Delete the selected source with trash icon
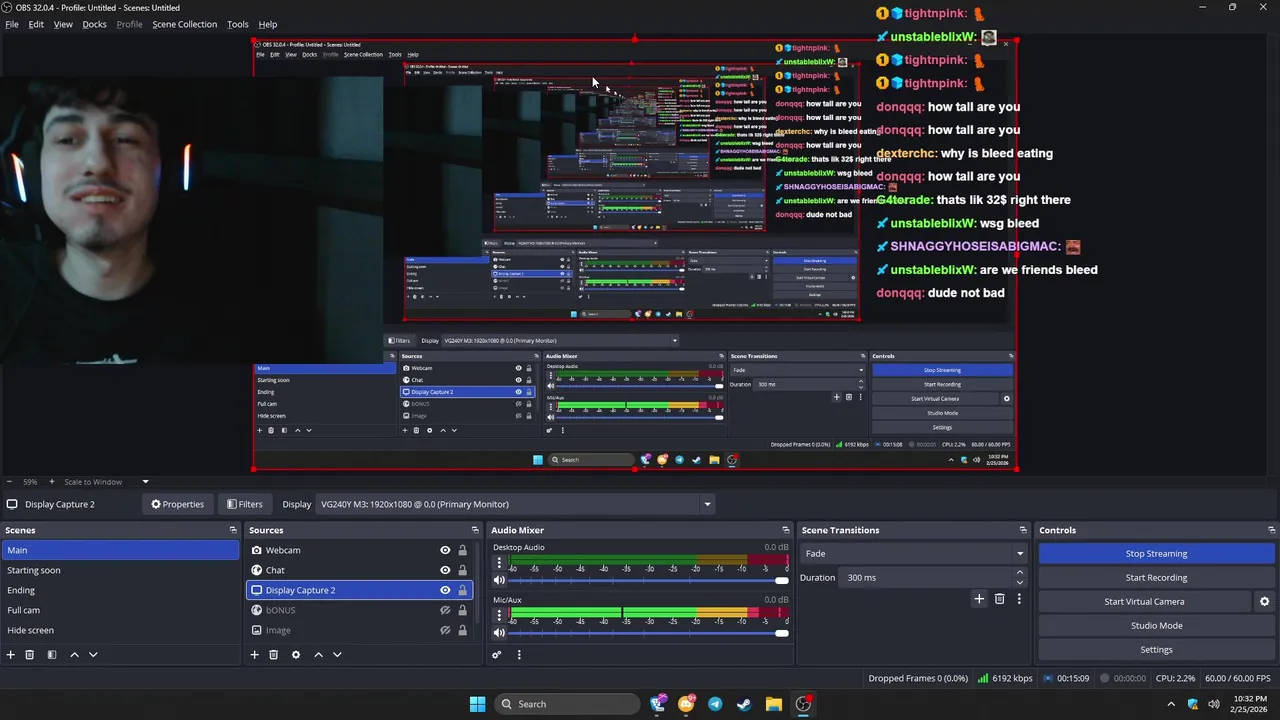 coord(273,654)
